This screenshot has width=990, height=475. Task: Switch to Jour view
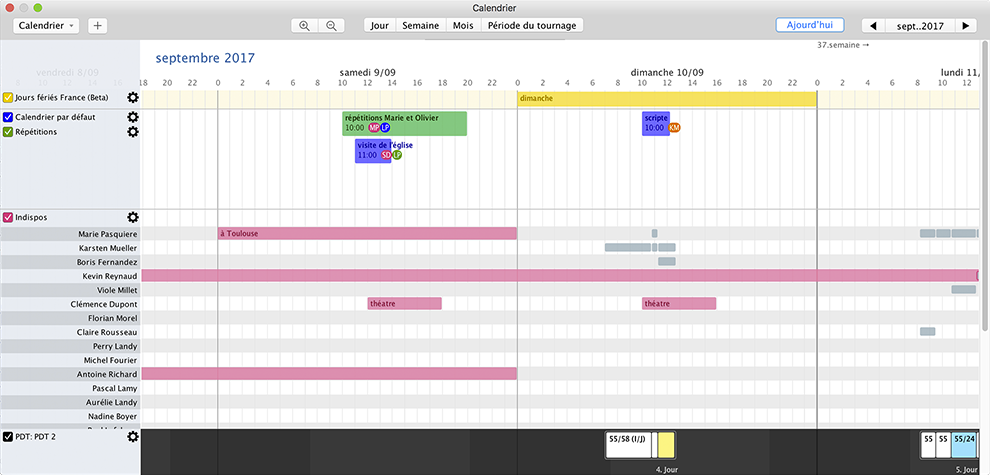click(x=379, y=26)
